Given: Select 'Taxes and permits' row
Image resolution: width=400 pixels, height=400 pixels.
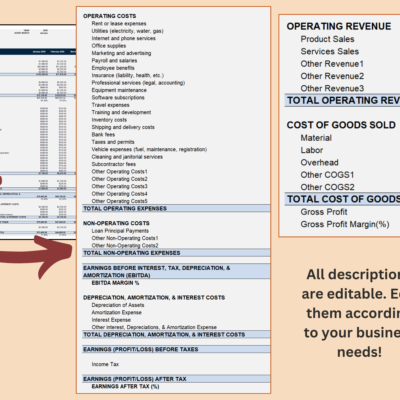Looking at the screenshot, I should tap(113, 142).
